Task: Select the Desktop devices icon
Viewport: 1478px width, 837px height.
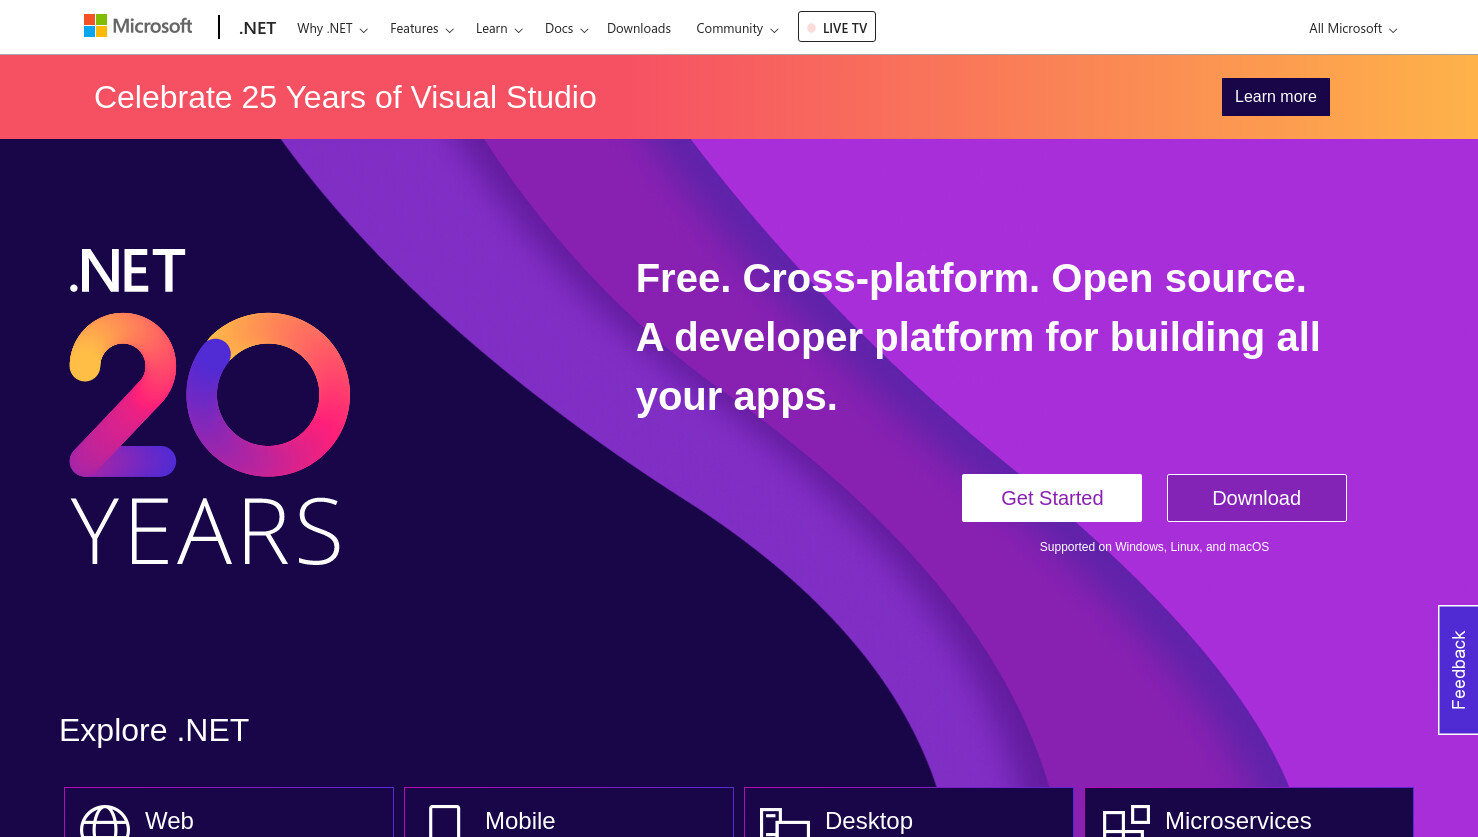Action: pos(785,823)
